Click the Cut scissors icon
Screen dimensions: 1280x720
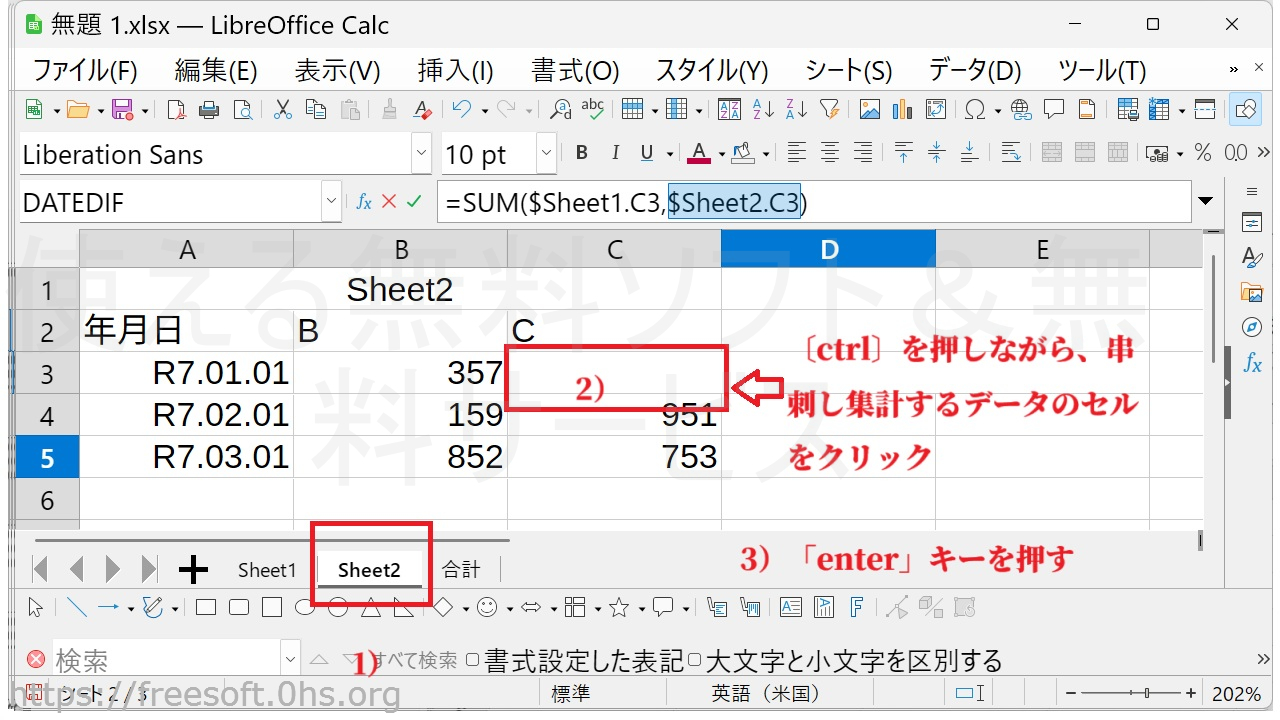coord(282,110)
